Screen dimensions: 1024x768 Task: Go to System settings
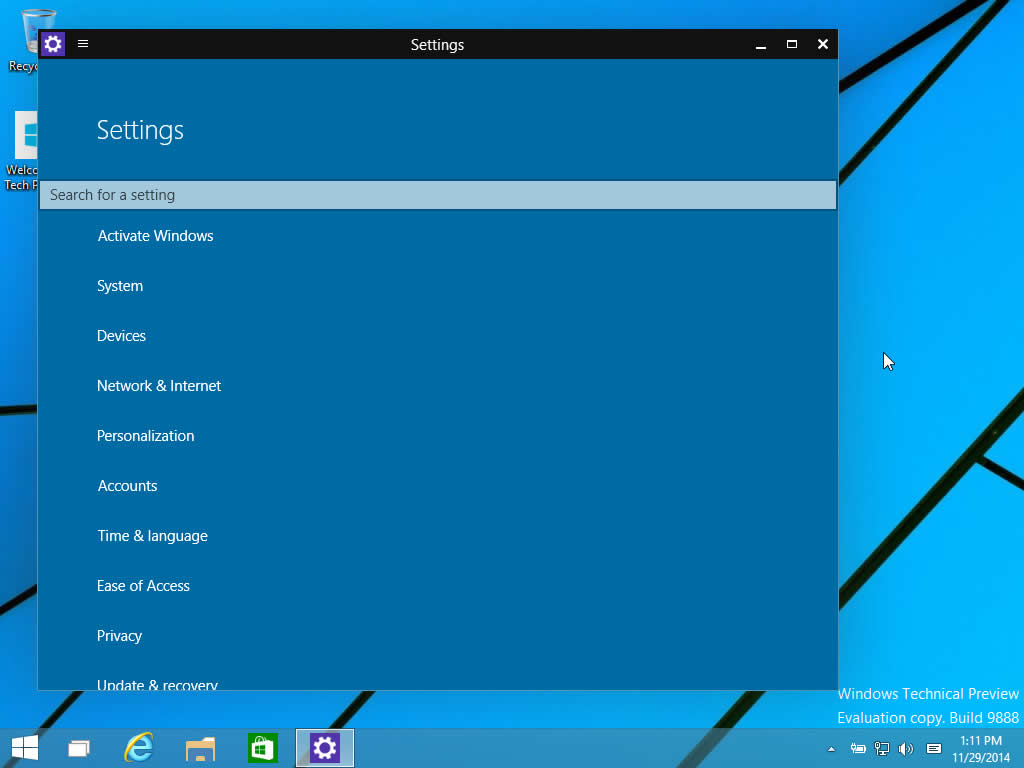pyautogui.click(x=120, y=286)
